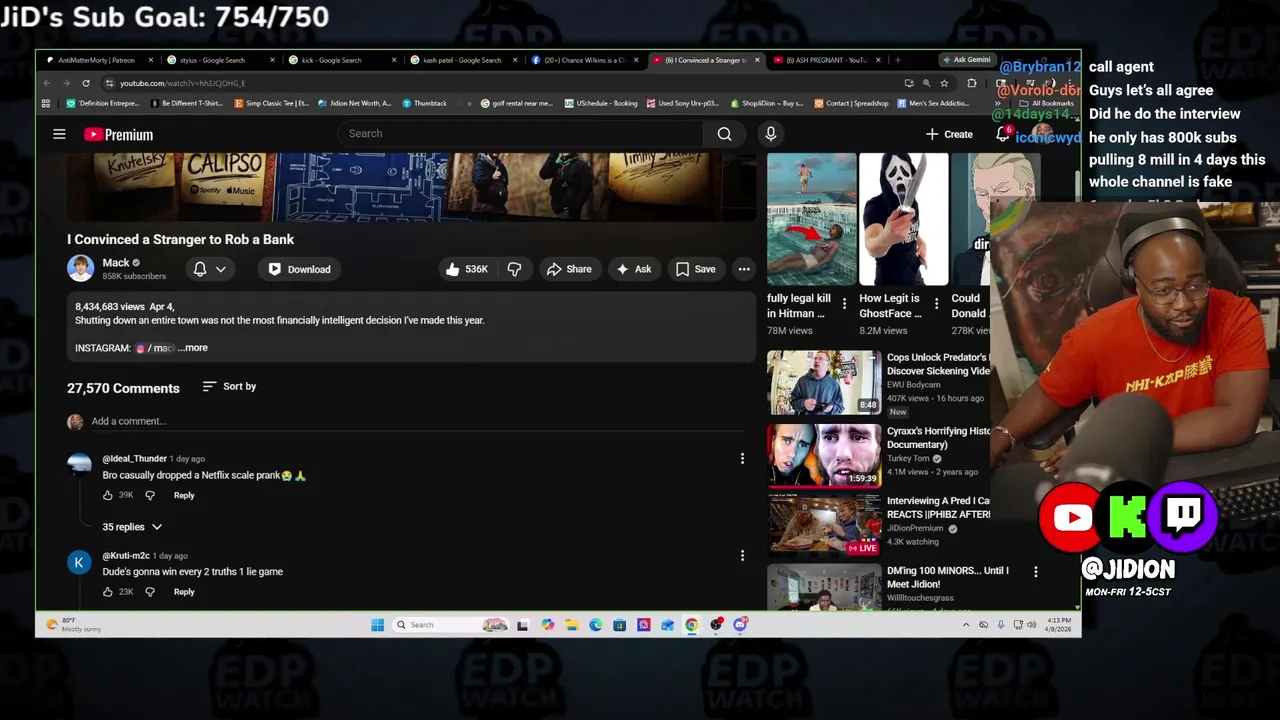Open a new browser tab
This screenshot has width=1280, height=720.
(x=897, y=60)
